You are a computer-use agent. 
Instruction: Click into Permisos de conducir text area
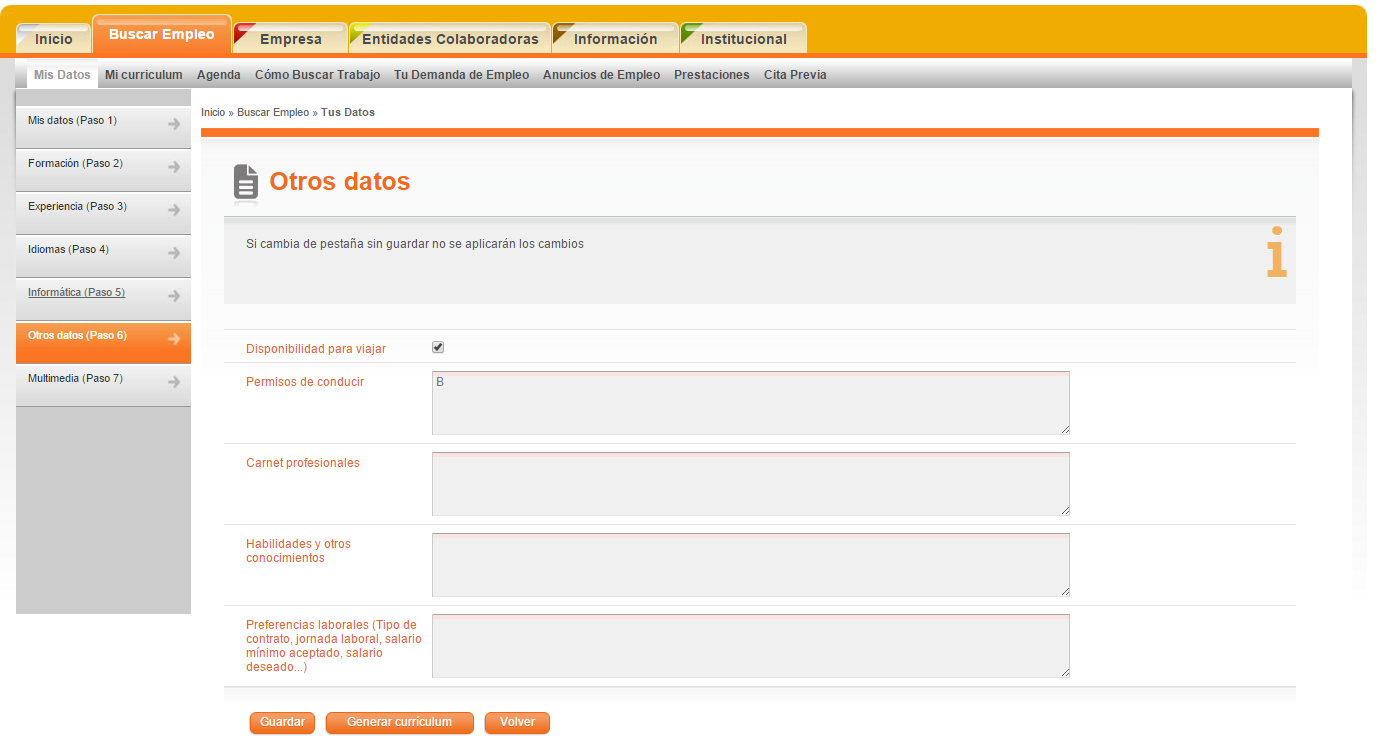(x=750, y=403)
